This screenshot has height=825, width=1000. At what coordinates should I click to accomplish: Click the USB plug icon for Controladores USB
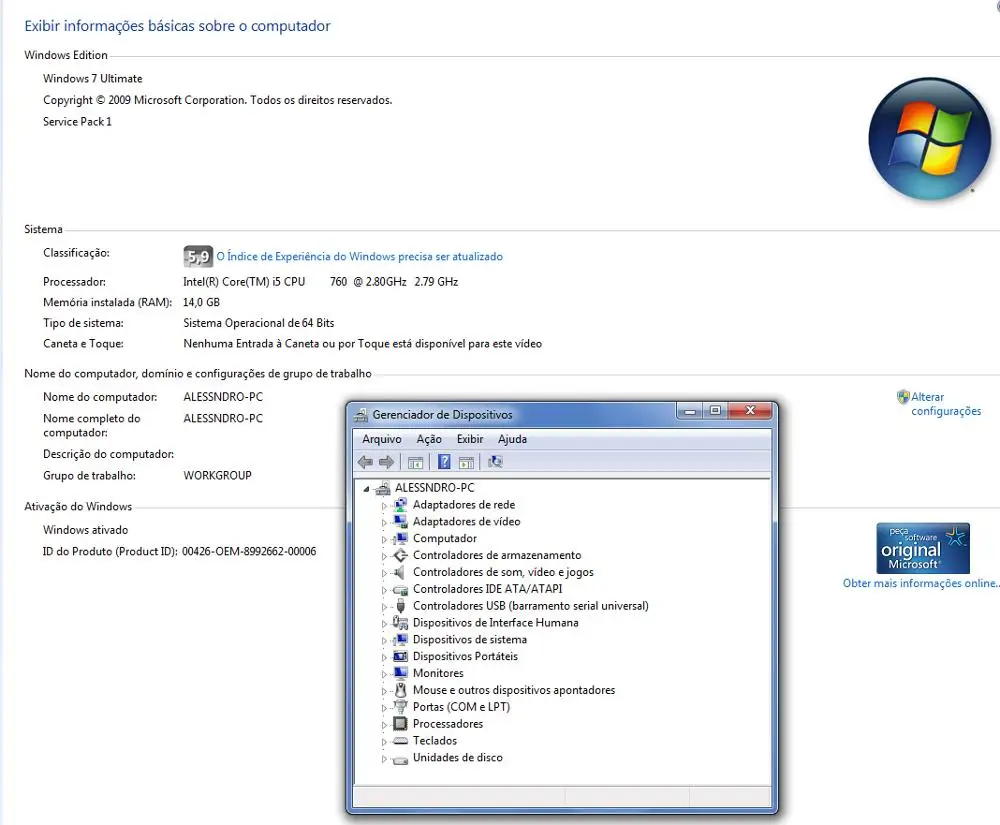(x=401, y=606)
